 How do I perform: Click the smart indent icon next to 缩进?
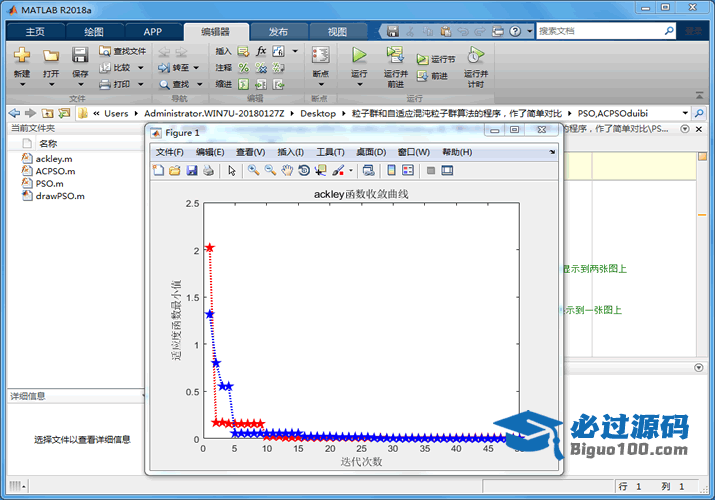(x=244, y=84)
